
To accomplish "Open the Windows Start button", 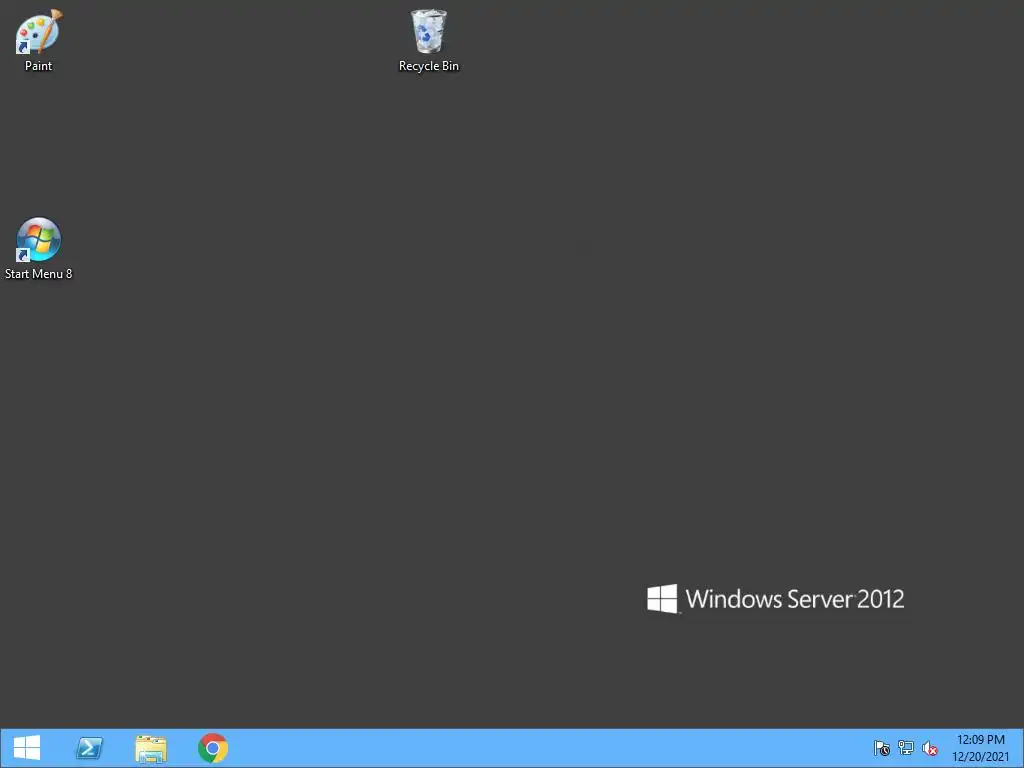I will (27, 748).
